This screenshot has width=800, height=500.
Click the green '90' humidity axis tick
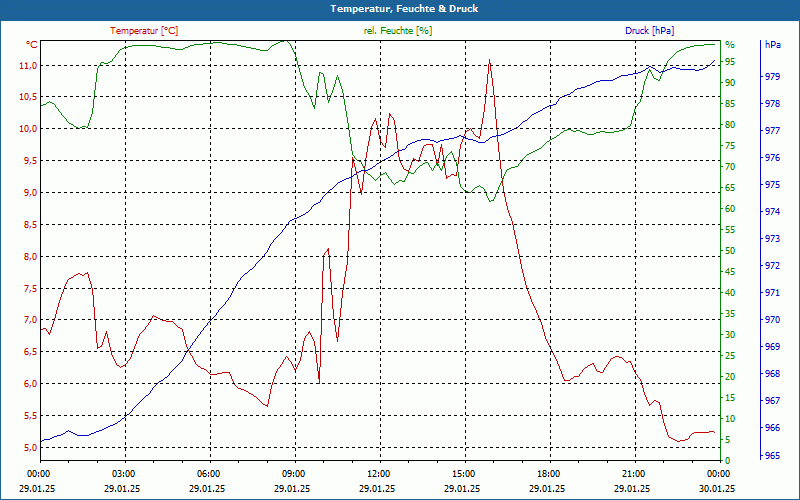tap(730, 83)
